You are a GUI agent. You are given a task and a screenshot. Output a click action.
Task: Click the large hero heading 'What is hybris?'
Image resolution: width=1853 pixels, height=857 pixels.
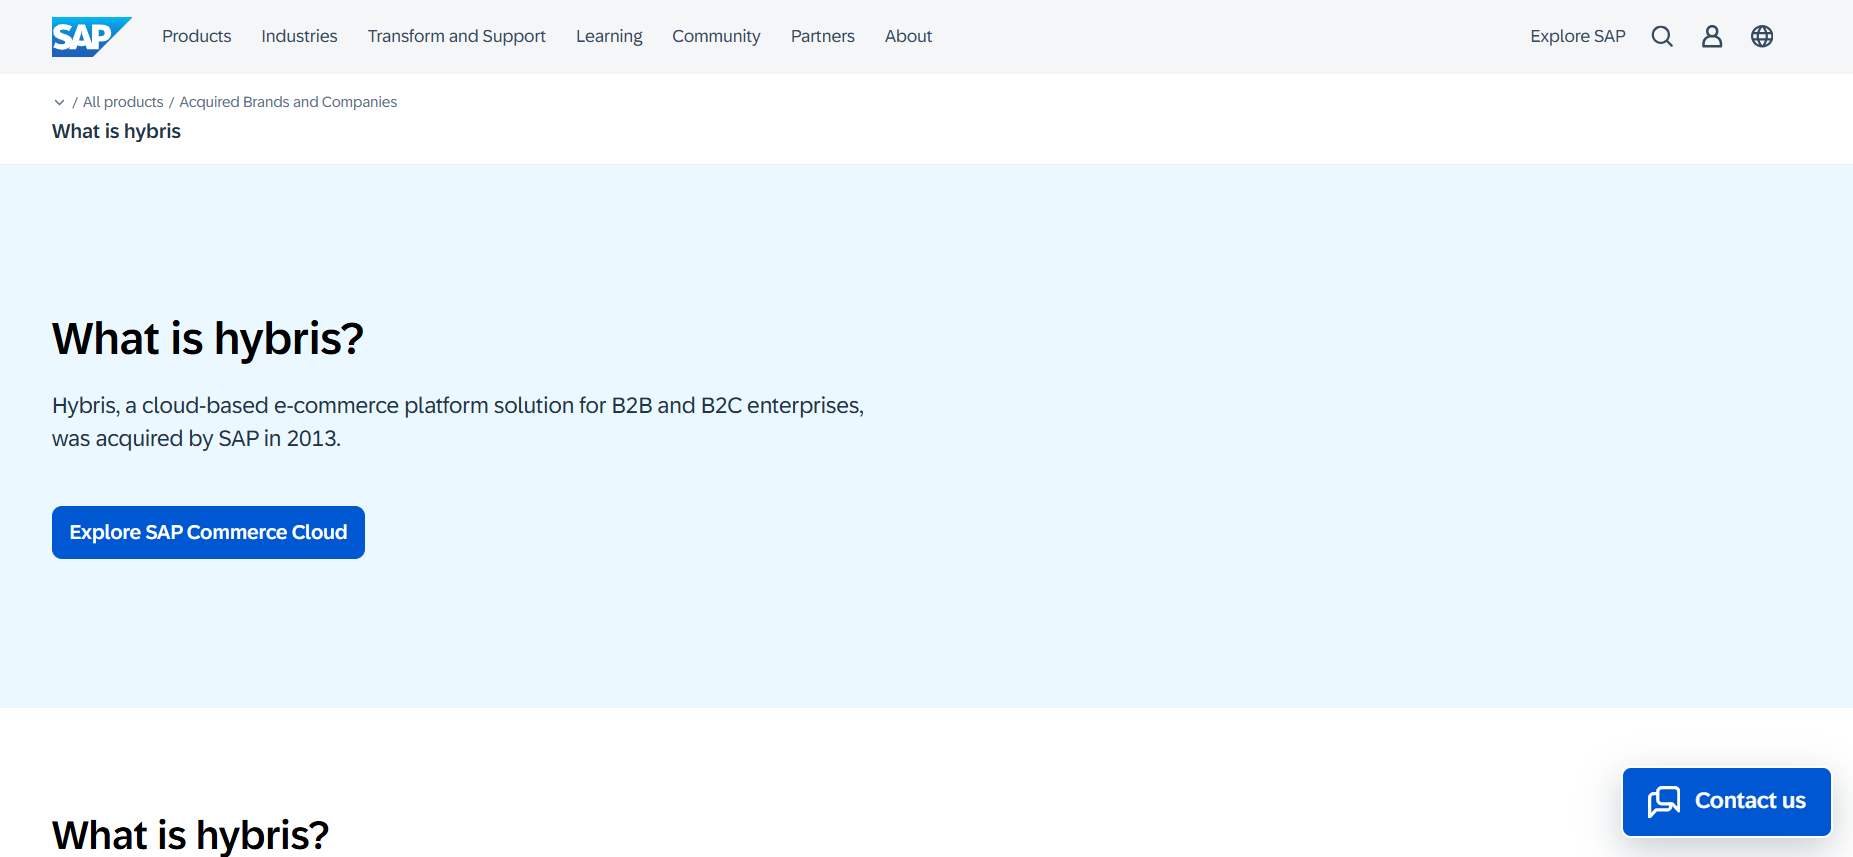(x=208, y=339)
